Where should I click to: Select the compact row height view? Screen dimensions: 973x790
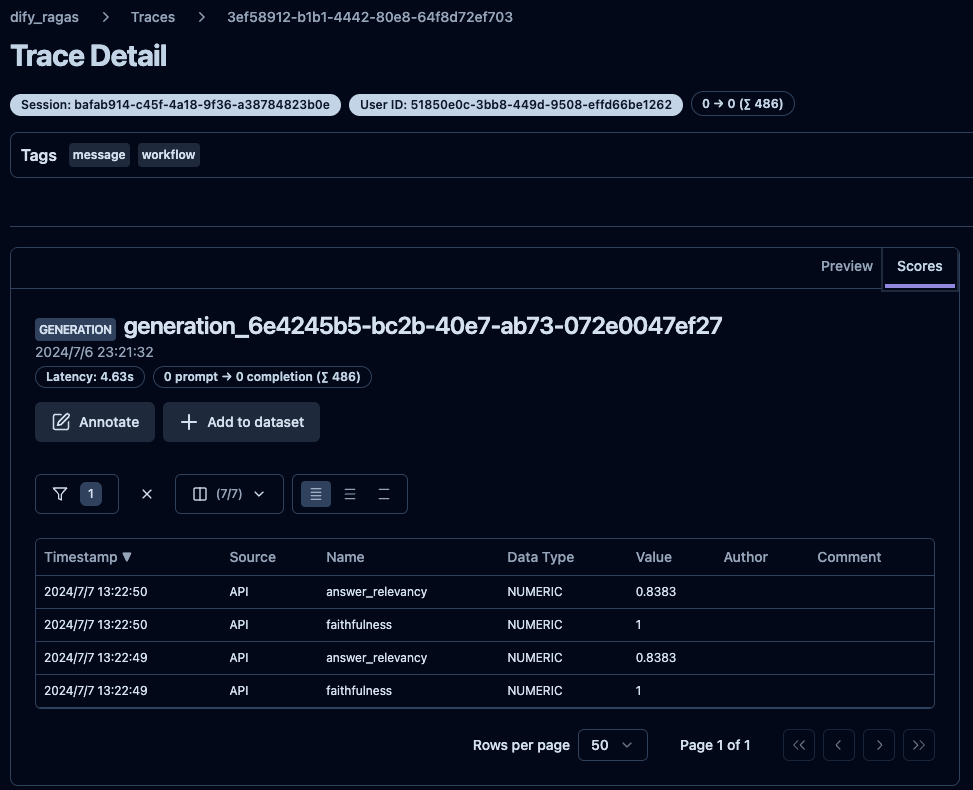click(315, 493)
